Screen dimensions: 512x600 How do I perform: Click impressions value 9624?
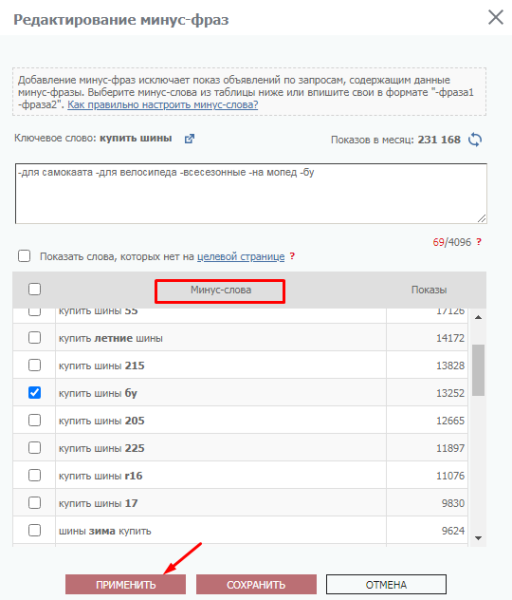coord(453,532)
